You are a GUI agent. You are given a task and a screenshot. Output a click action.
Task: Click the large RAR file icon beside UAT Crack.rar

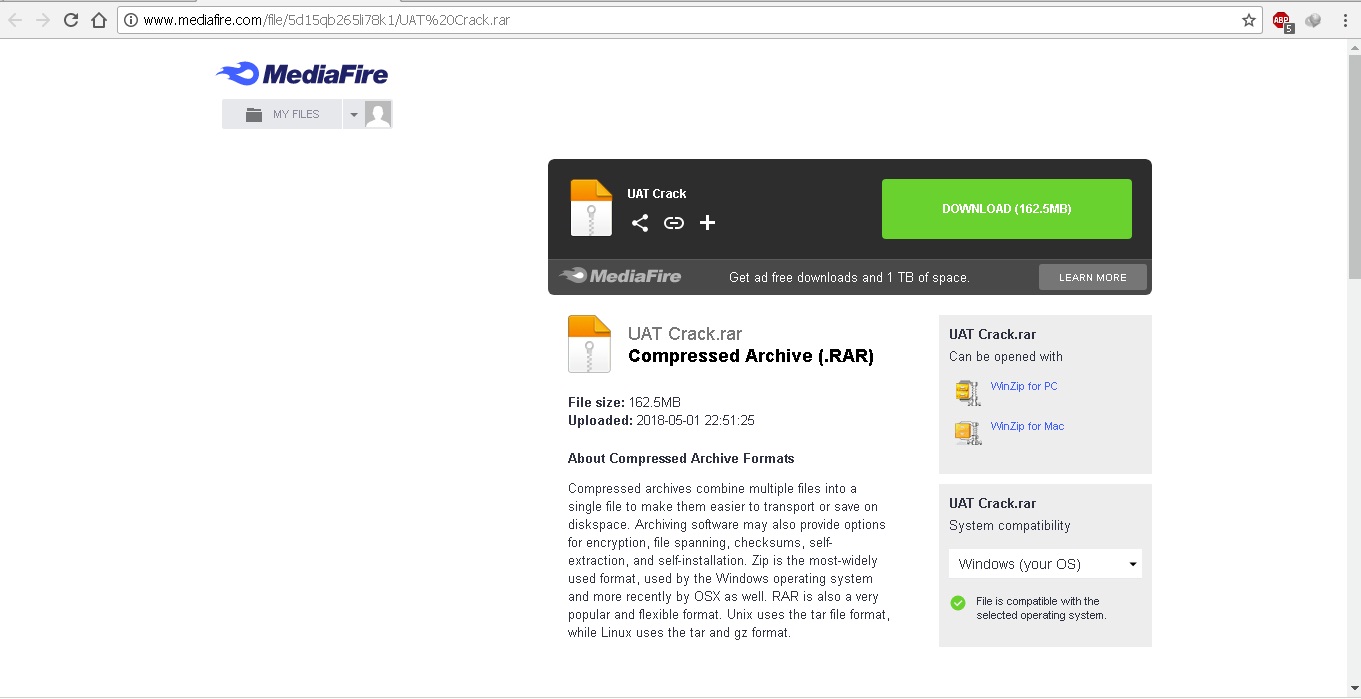point(589,344)
